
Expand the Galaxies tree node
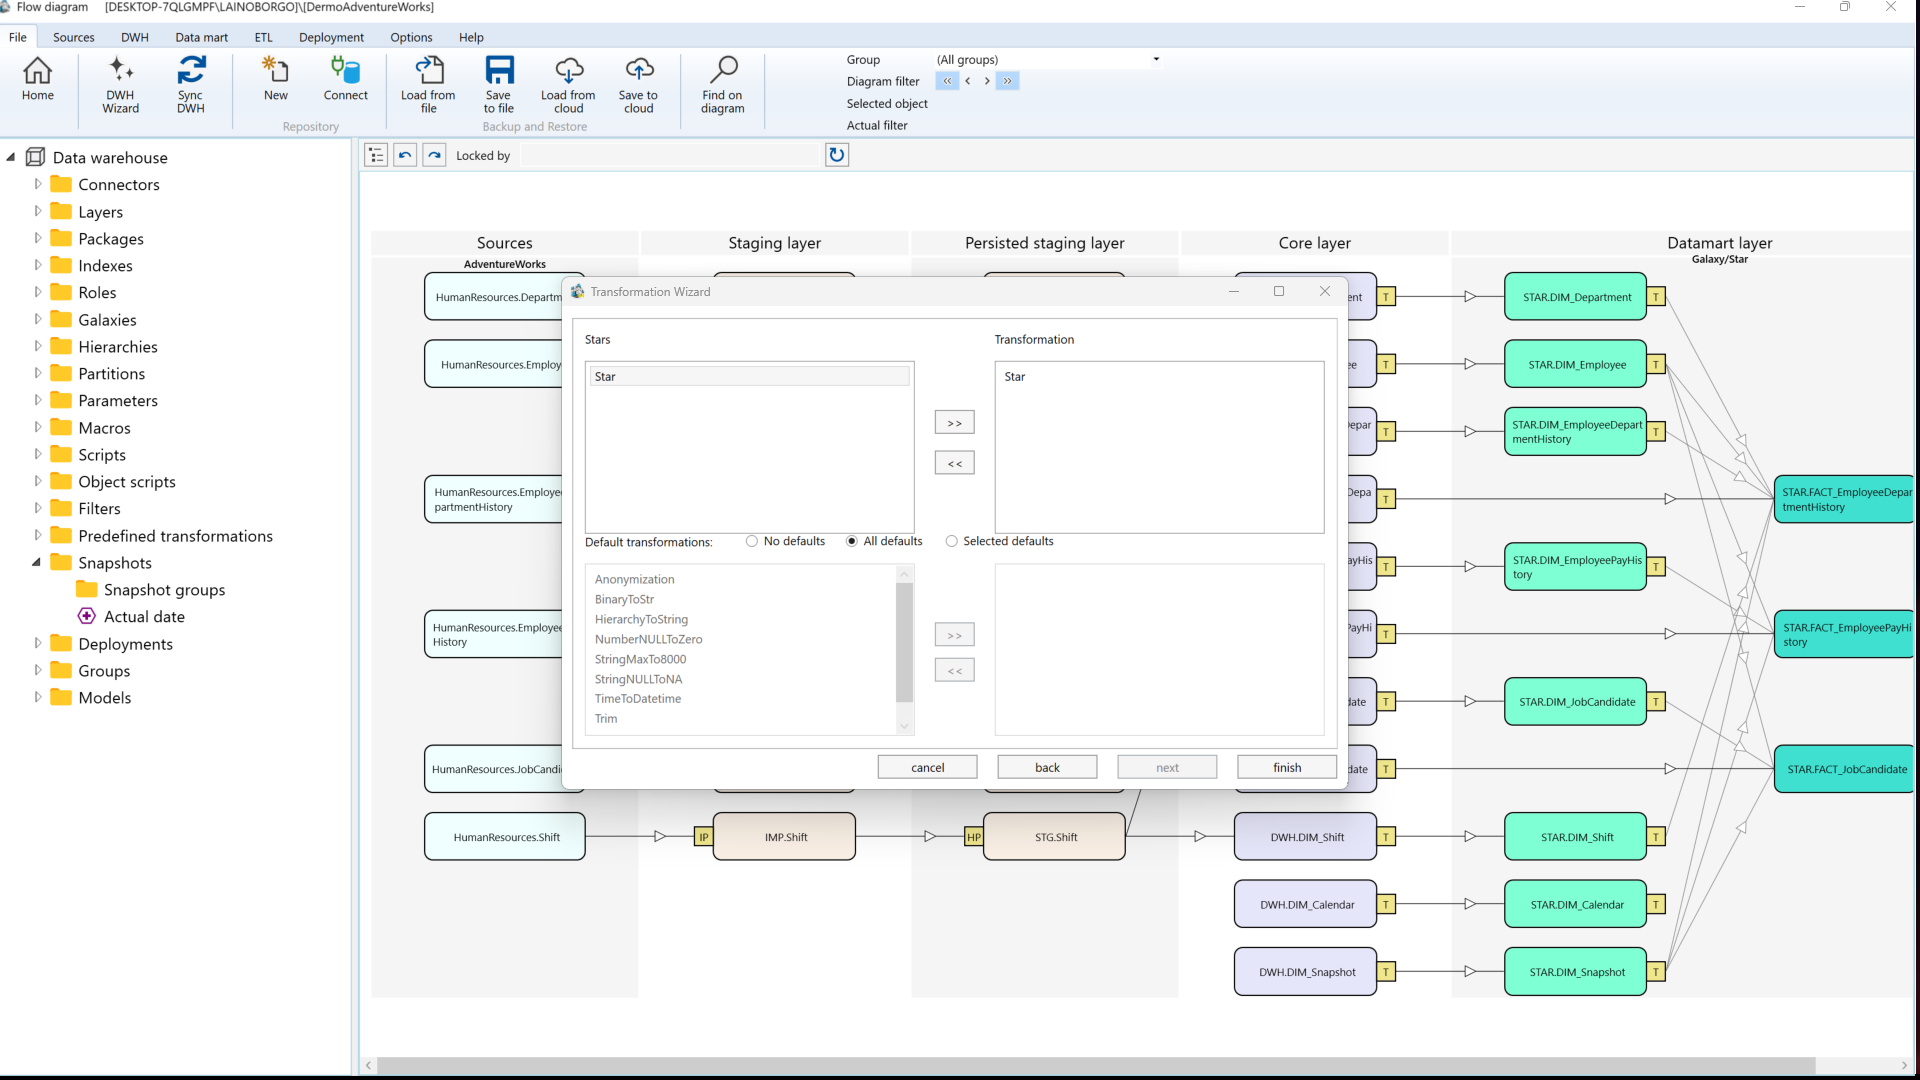click(38, 319)
